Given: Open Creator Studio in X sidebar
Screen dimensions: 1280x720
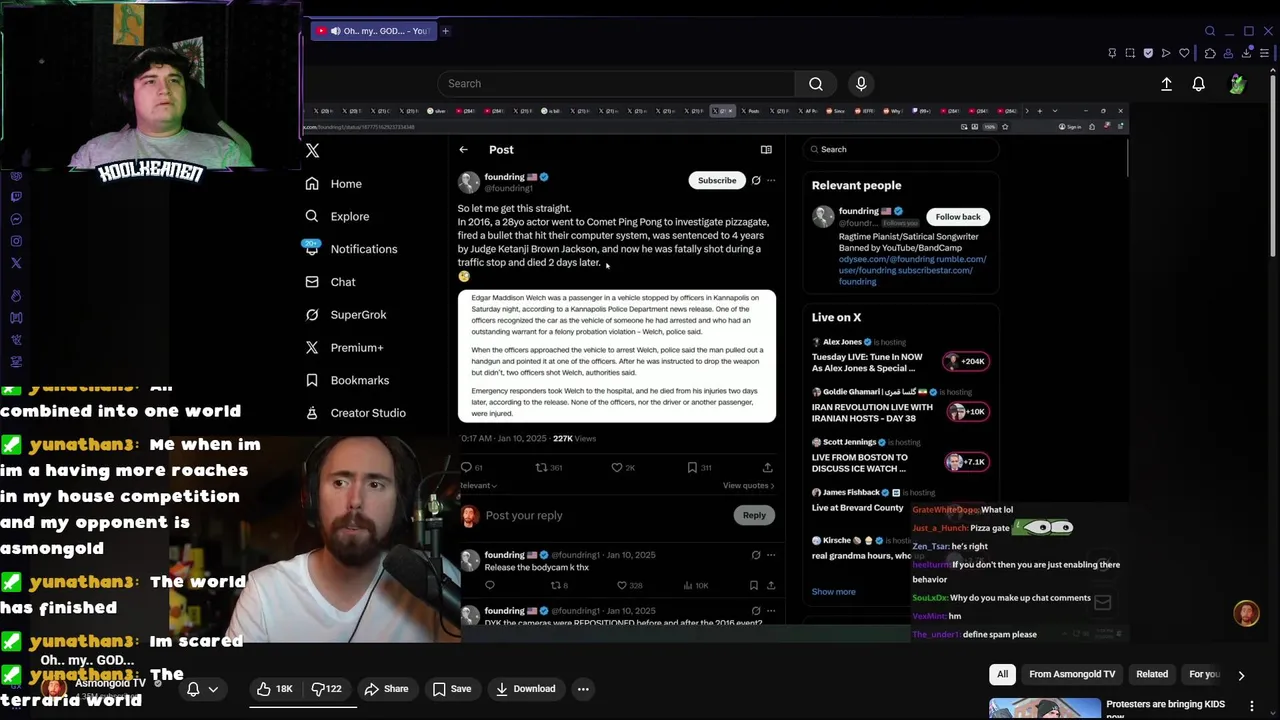Looking at the screenshot, I should pyautogui.click(x=356, y=413).
